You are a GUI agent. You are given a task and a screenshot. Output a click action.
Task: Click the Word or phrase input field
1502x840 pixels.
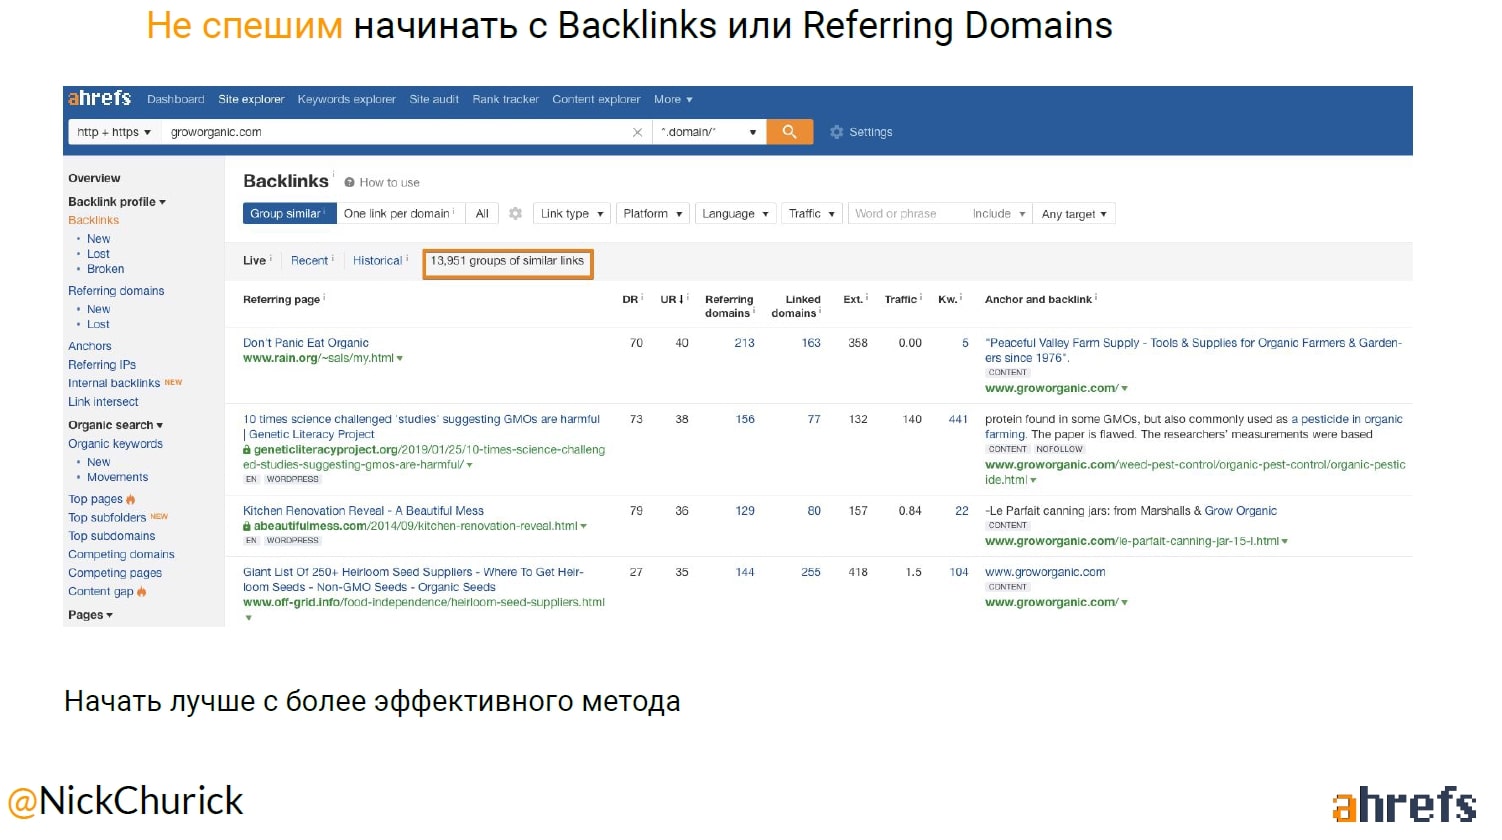(905, 214)
